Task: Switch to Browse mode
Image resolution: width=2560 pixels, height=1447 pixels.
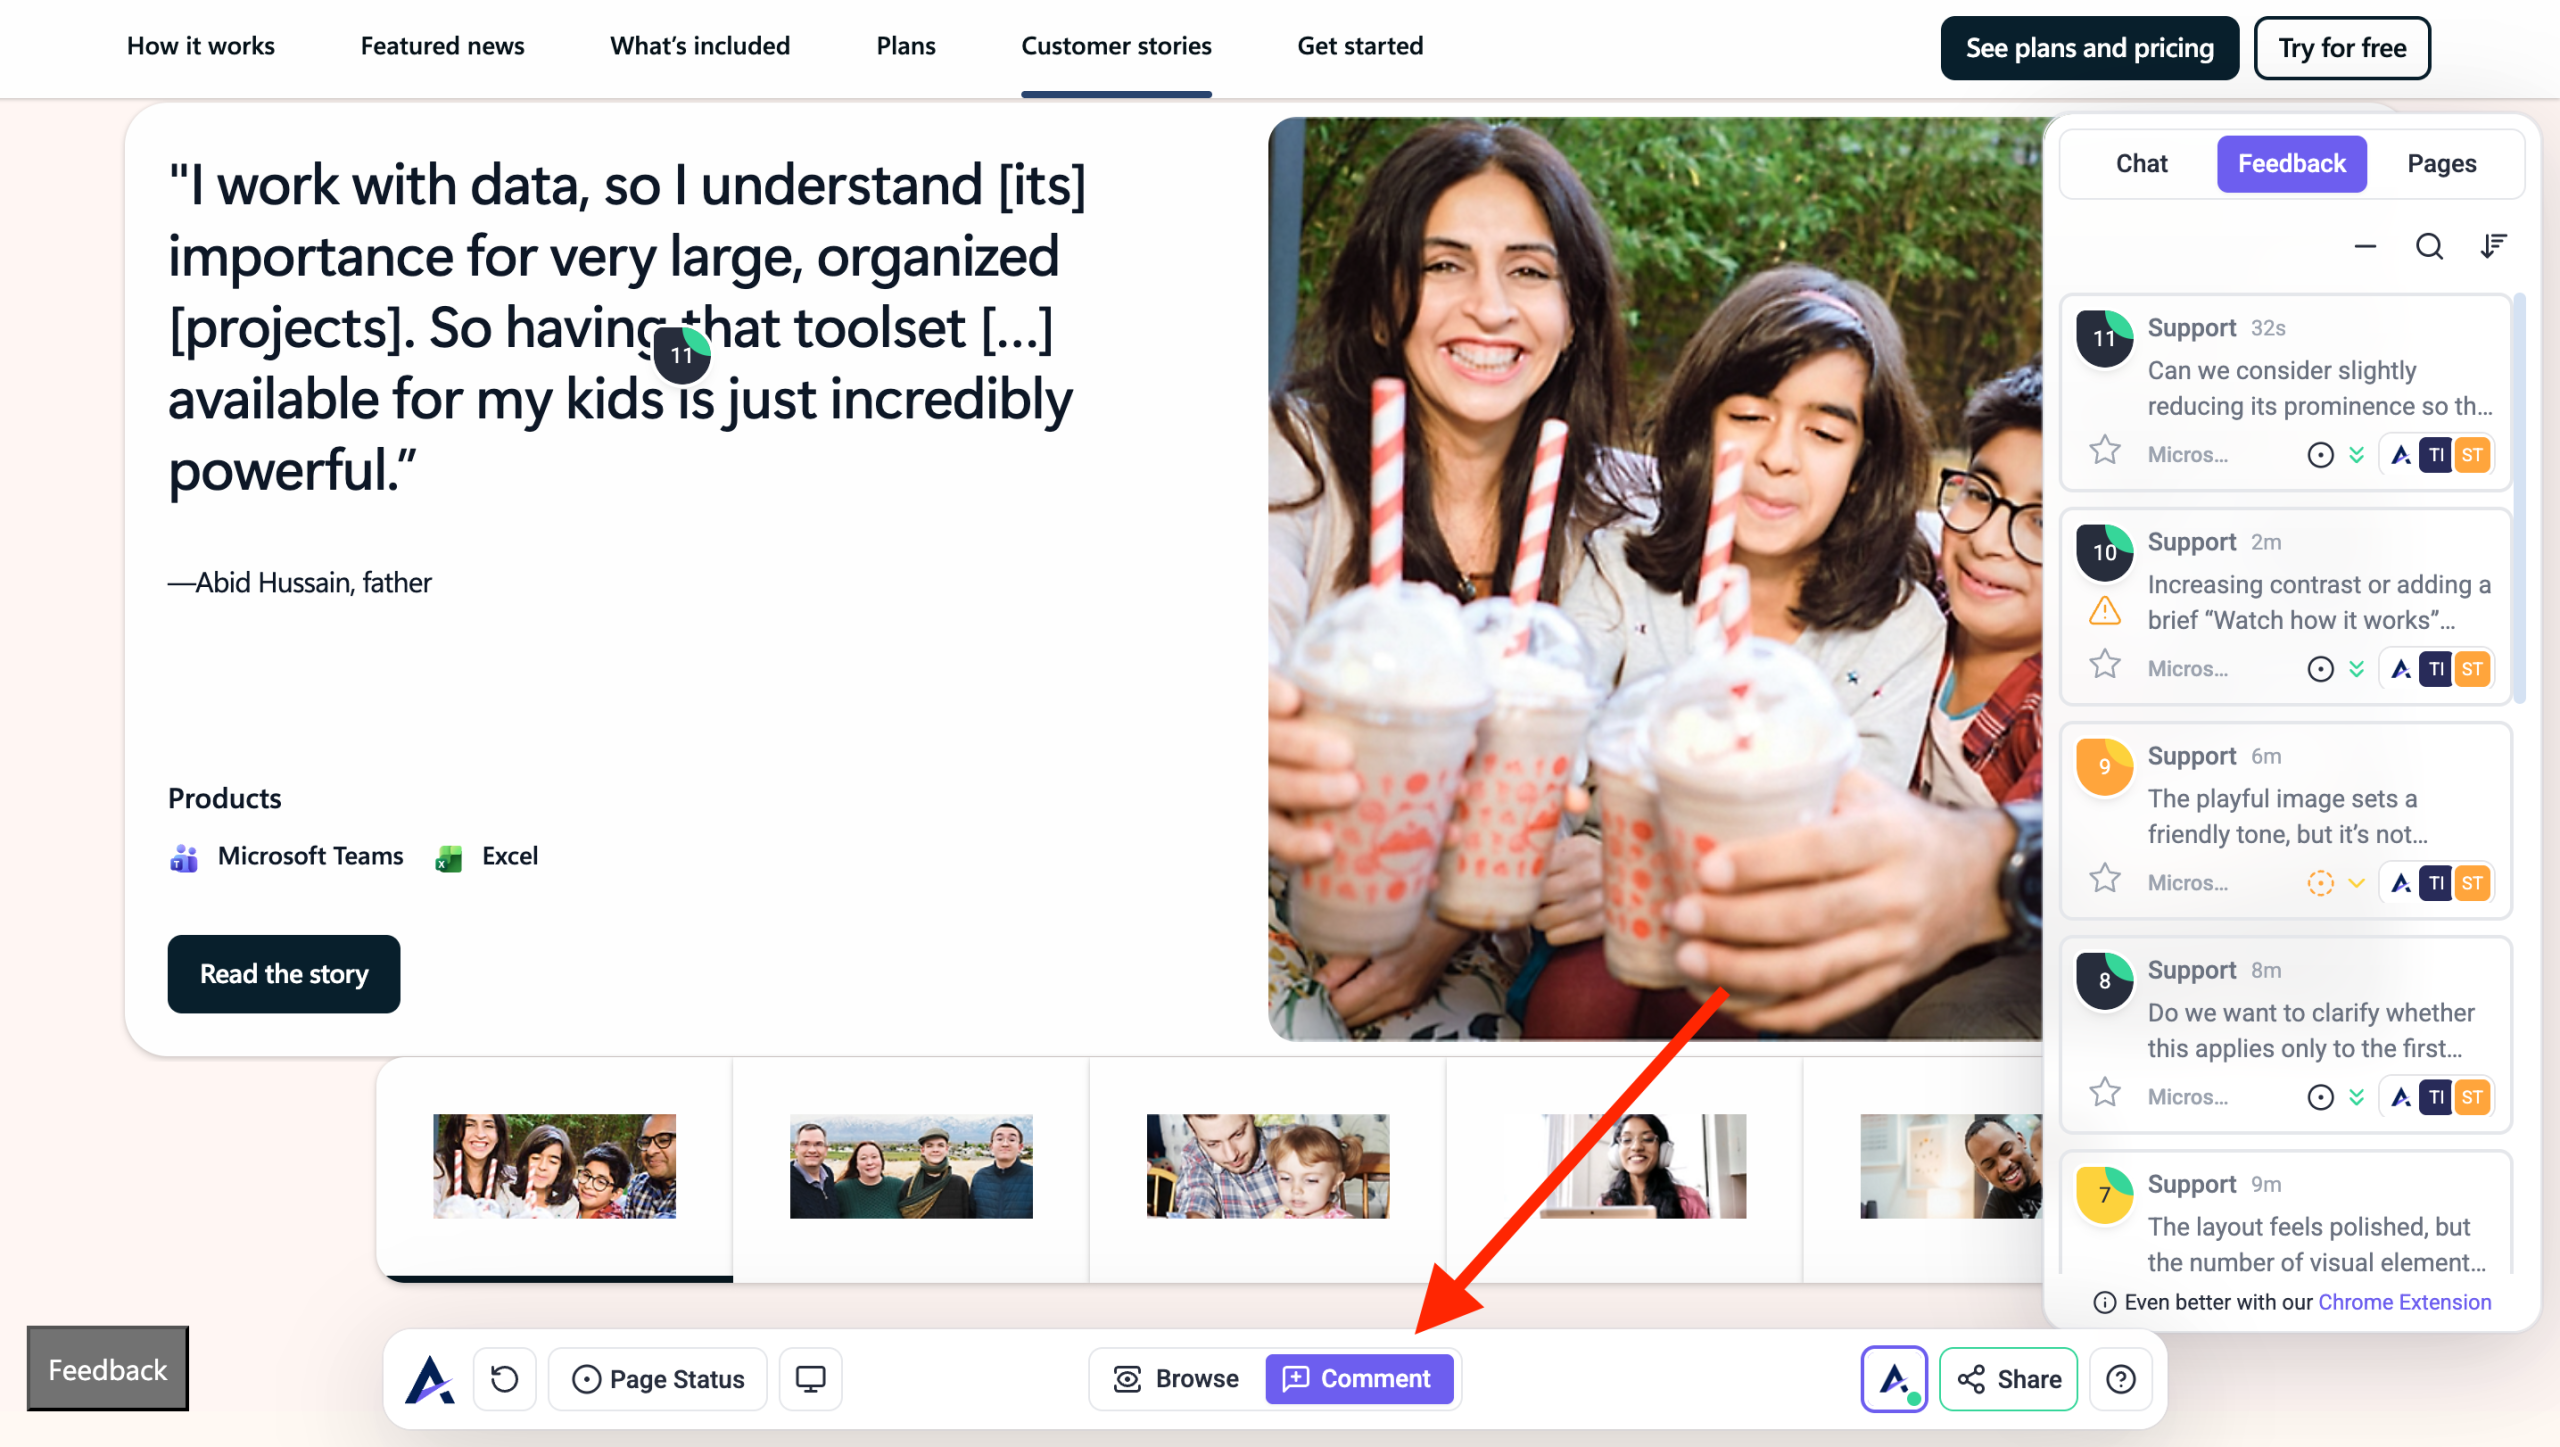Action: point(1177,1379)
